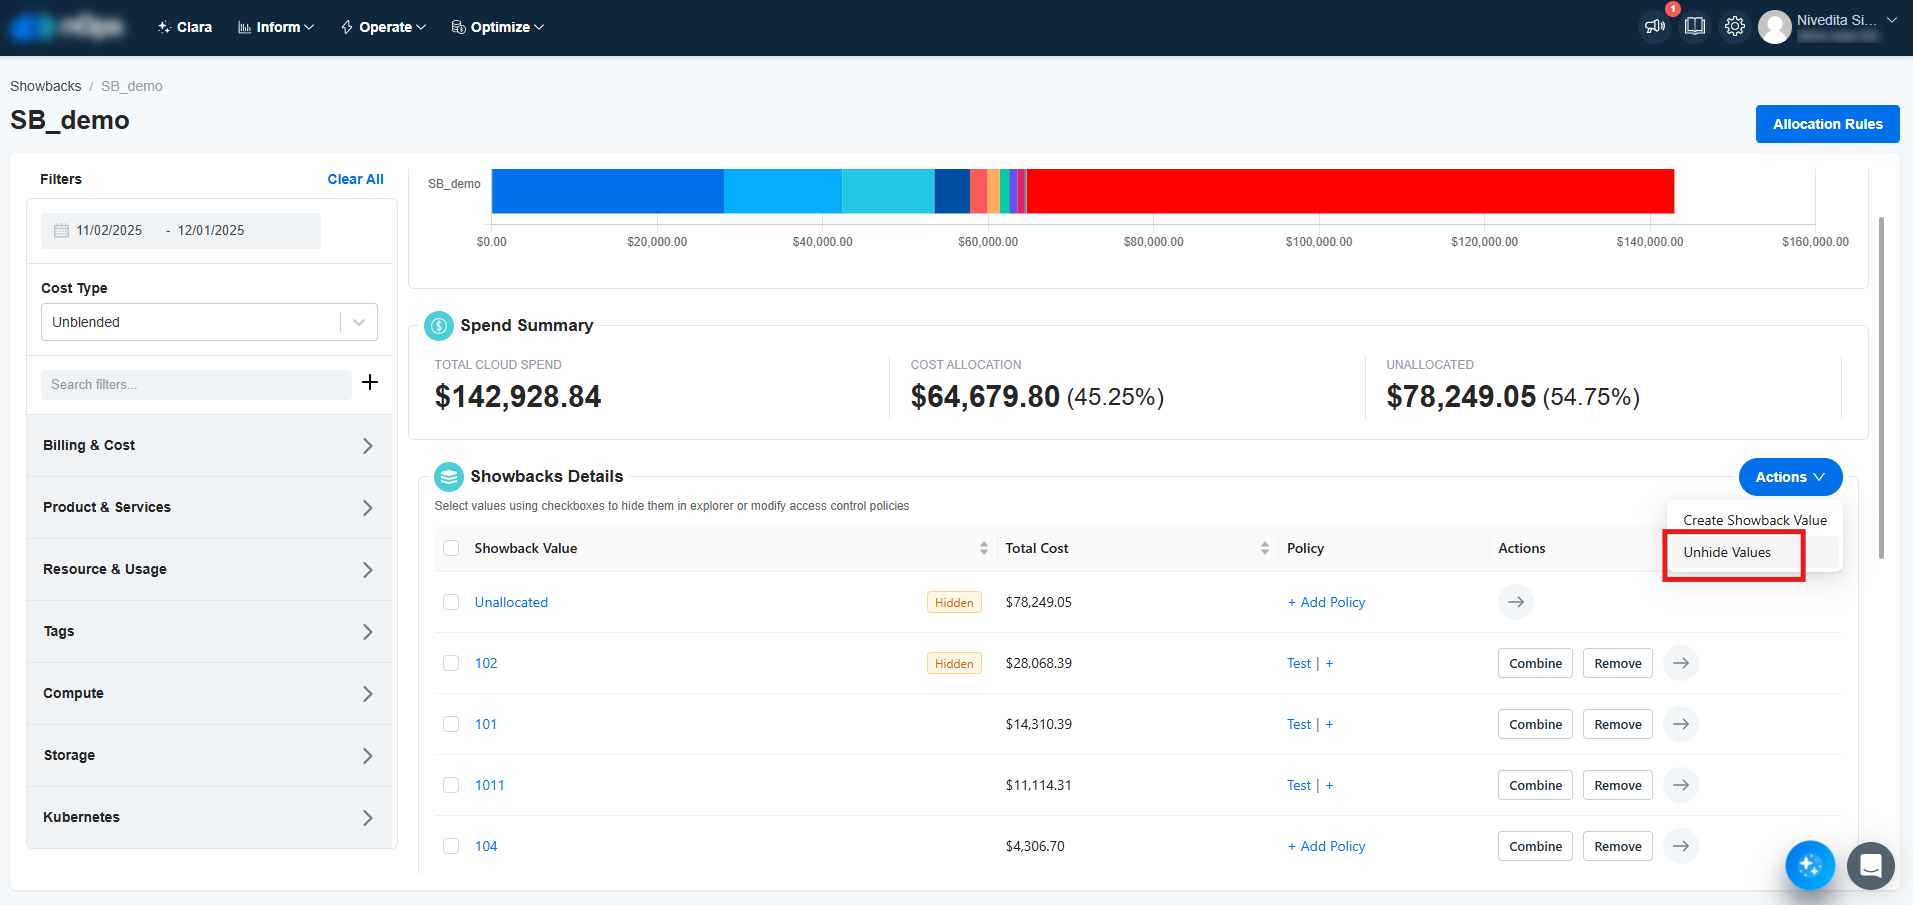Open the settings gear icon

tap(1735, 27)
